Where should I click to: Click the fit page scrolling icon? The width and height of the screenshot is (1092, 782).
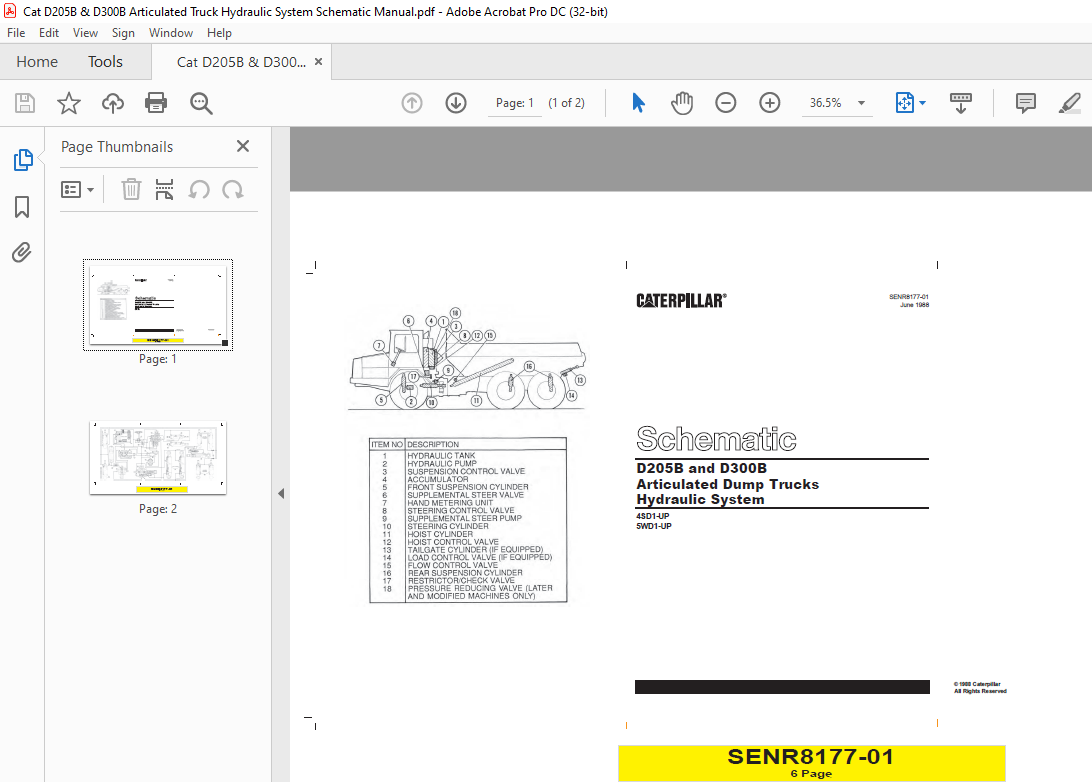pos(904,103)
